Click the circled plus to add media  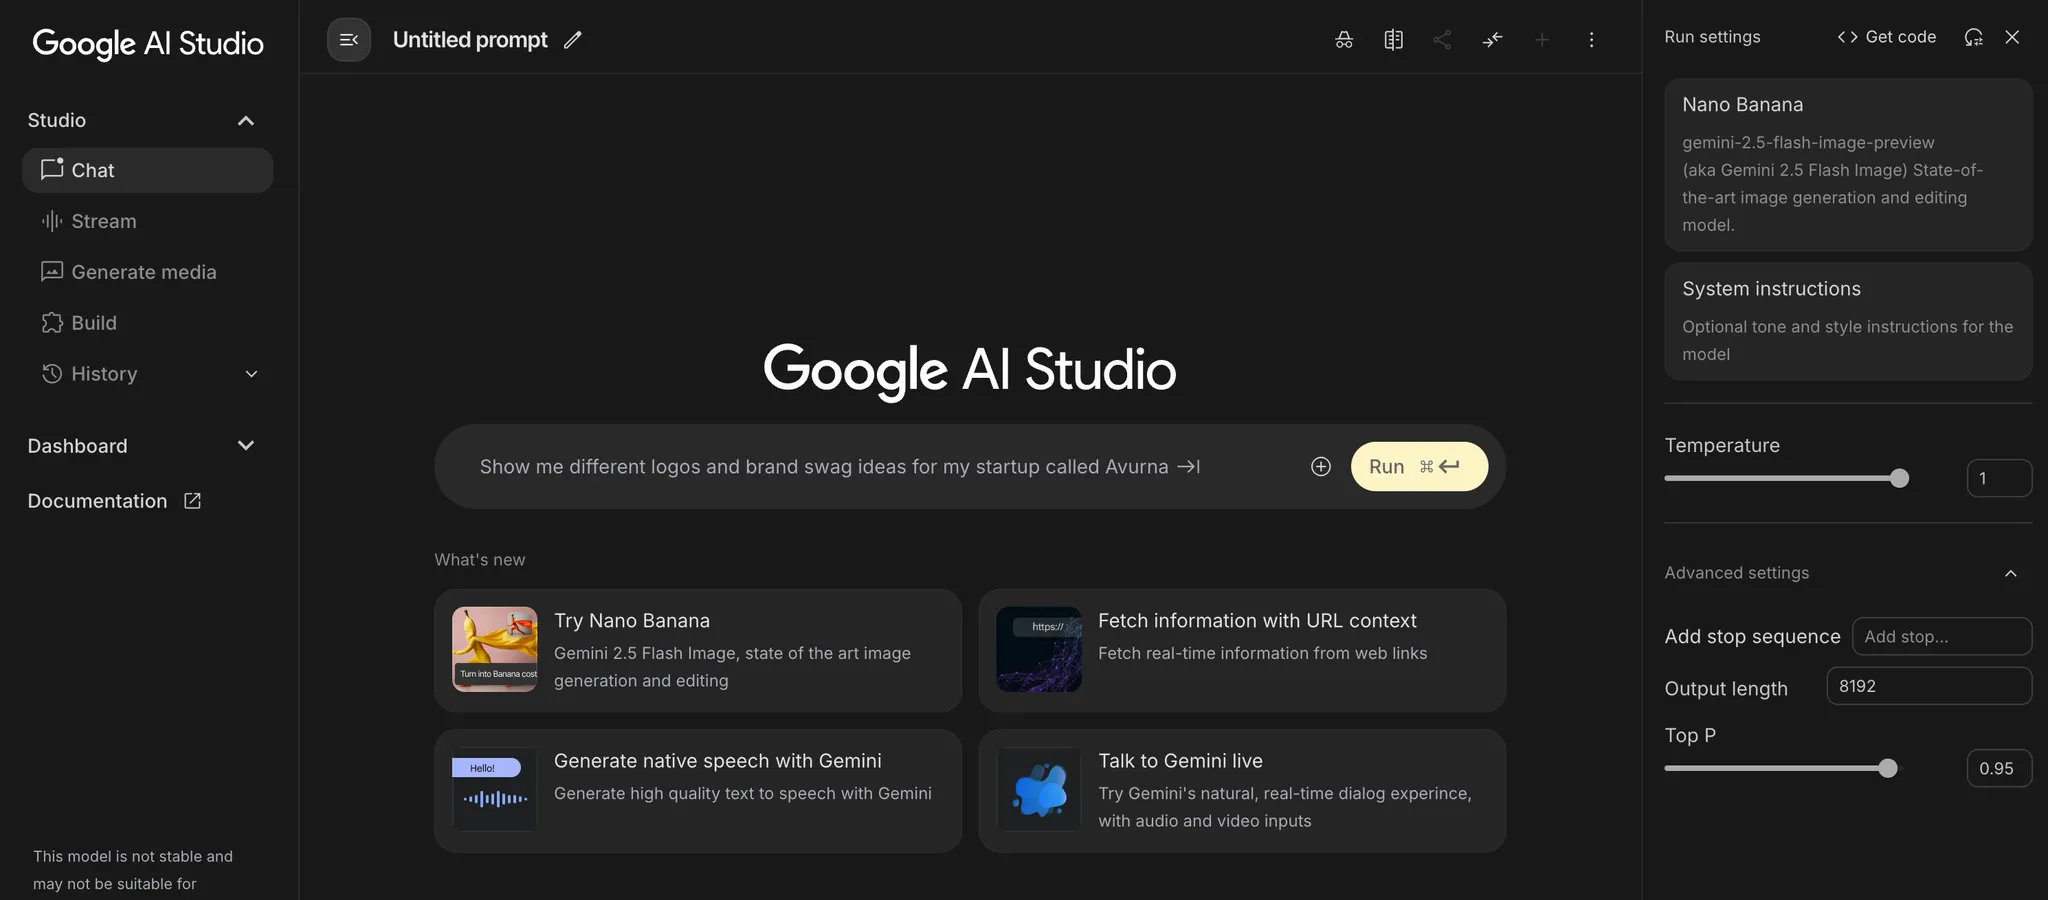(1321, 467)
